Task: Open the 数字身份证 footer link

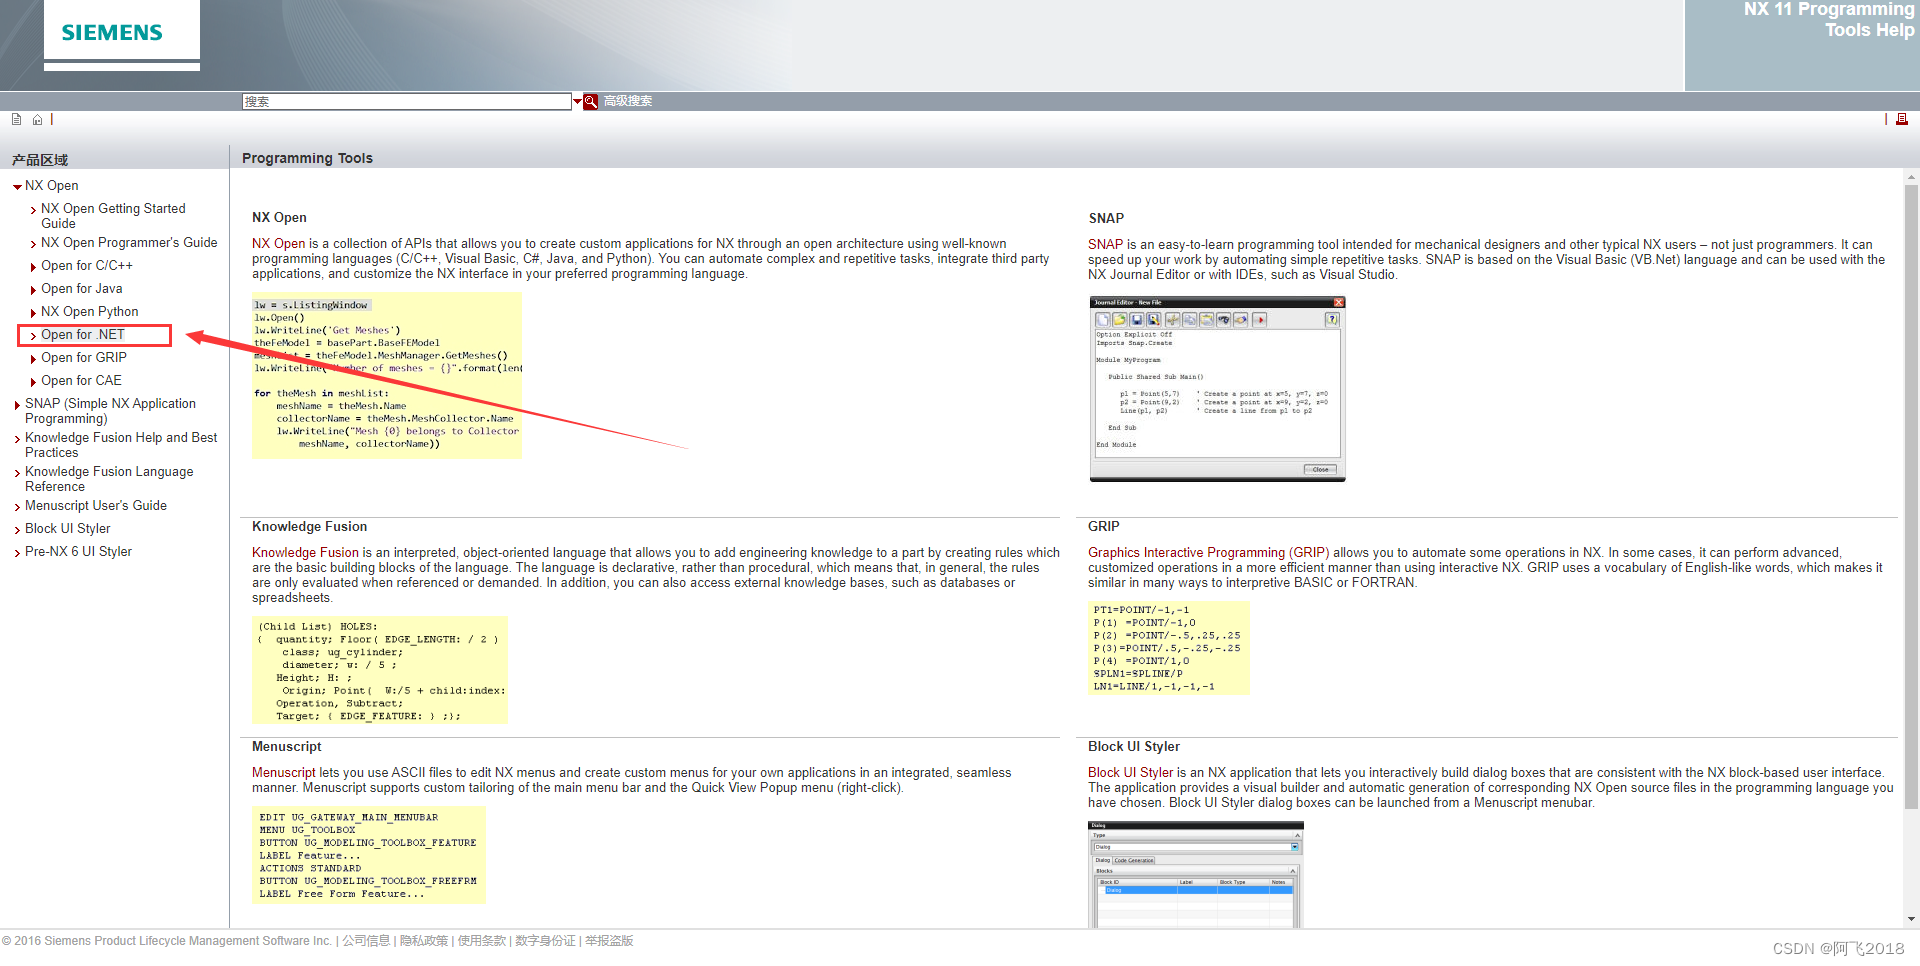Action: [545, 941]
